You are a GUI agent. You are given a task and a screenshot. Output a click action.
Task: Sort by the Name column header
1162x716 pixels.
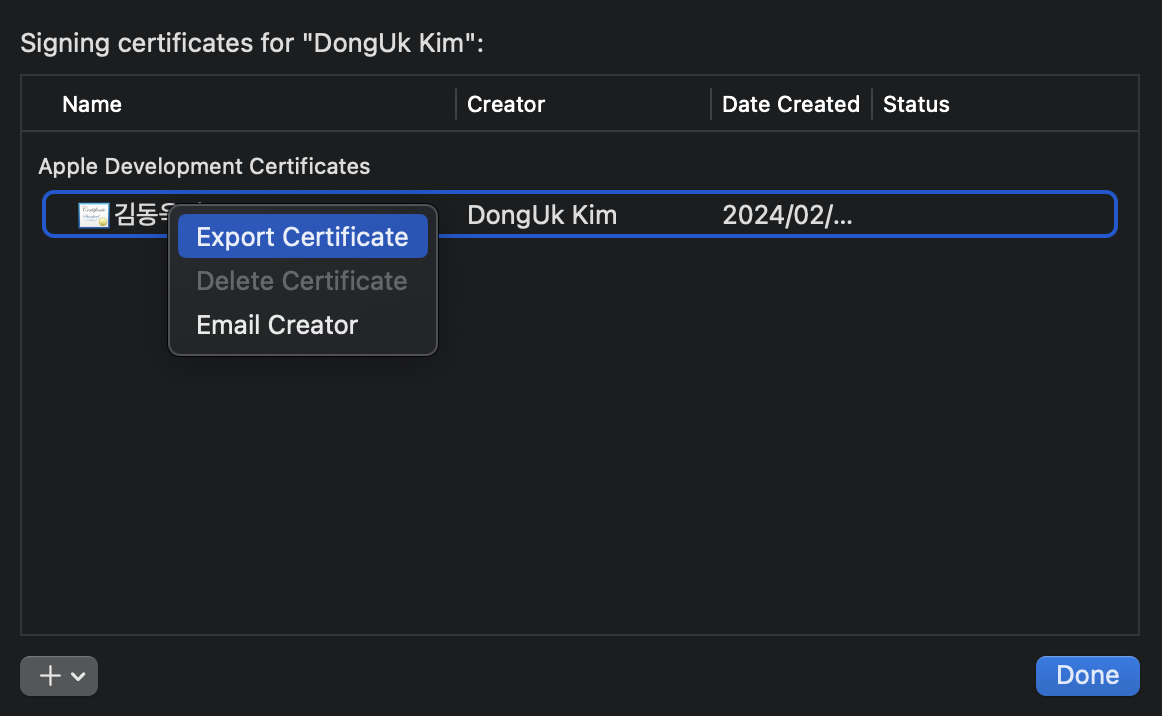pyautogui.click(x=92, y=105)
